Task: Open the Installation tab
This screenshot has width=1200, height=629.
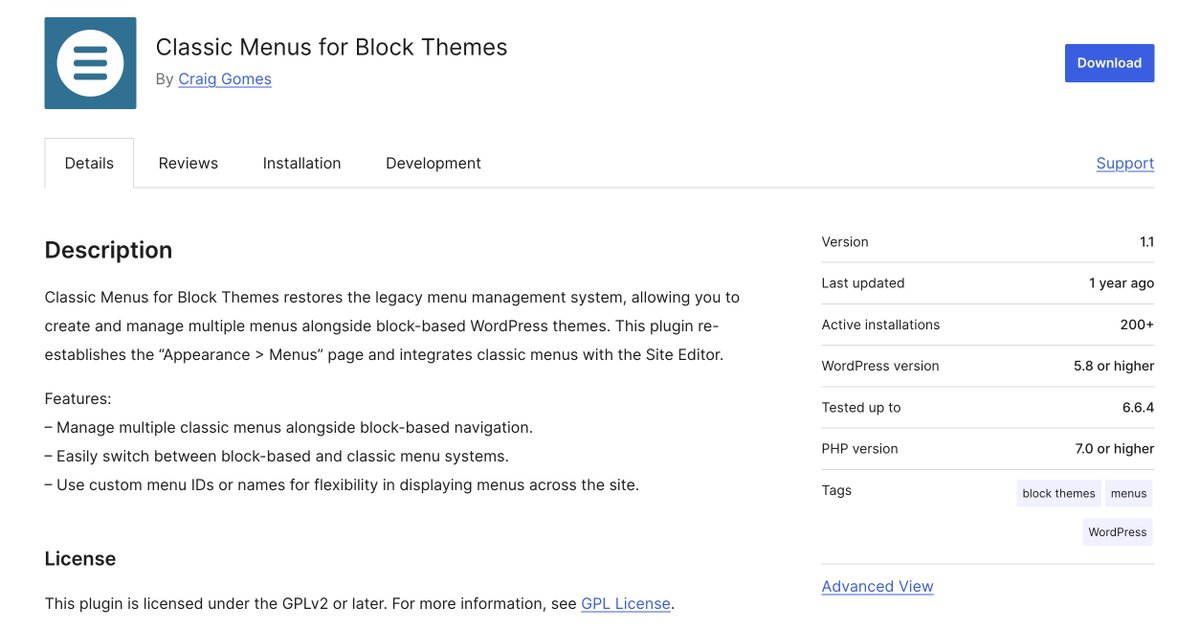Action: pos(302,163)
